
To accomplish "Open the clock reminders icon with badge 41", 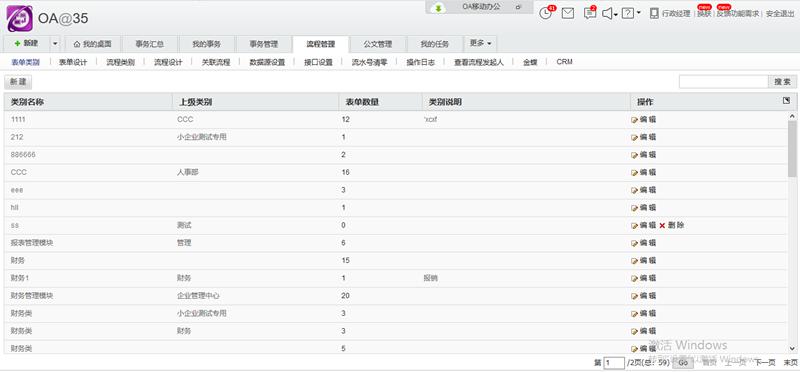I will [x=546, y=13].
